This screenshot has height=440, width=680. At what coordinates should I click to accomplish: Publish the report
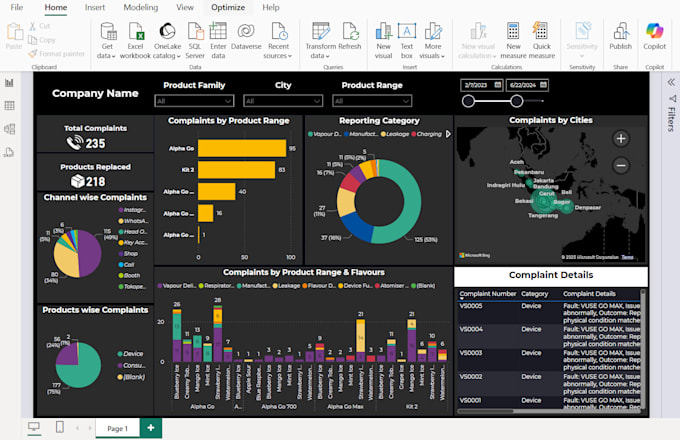(x=620, y=36)
